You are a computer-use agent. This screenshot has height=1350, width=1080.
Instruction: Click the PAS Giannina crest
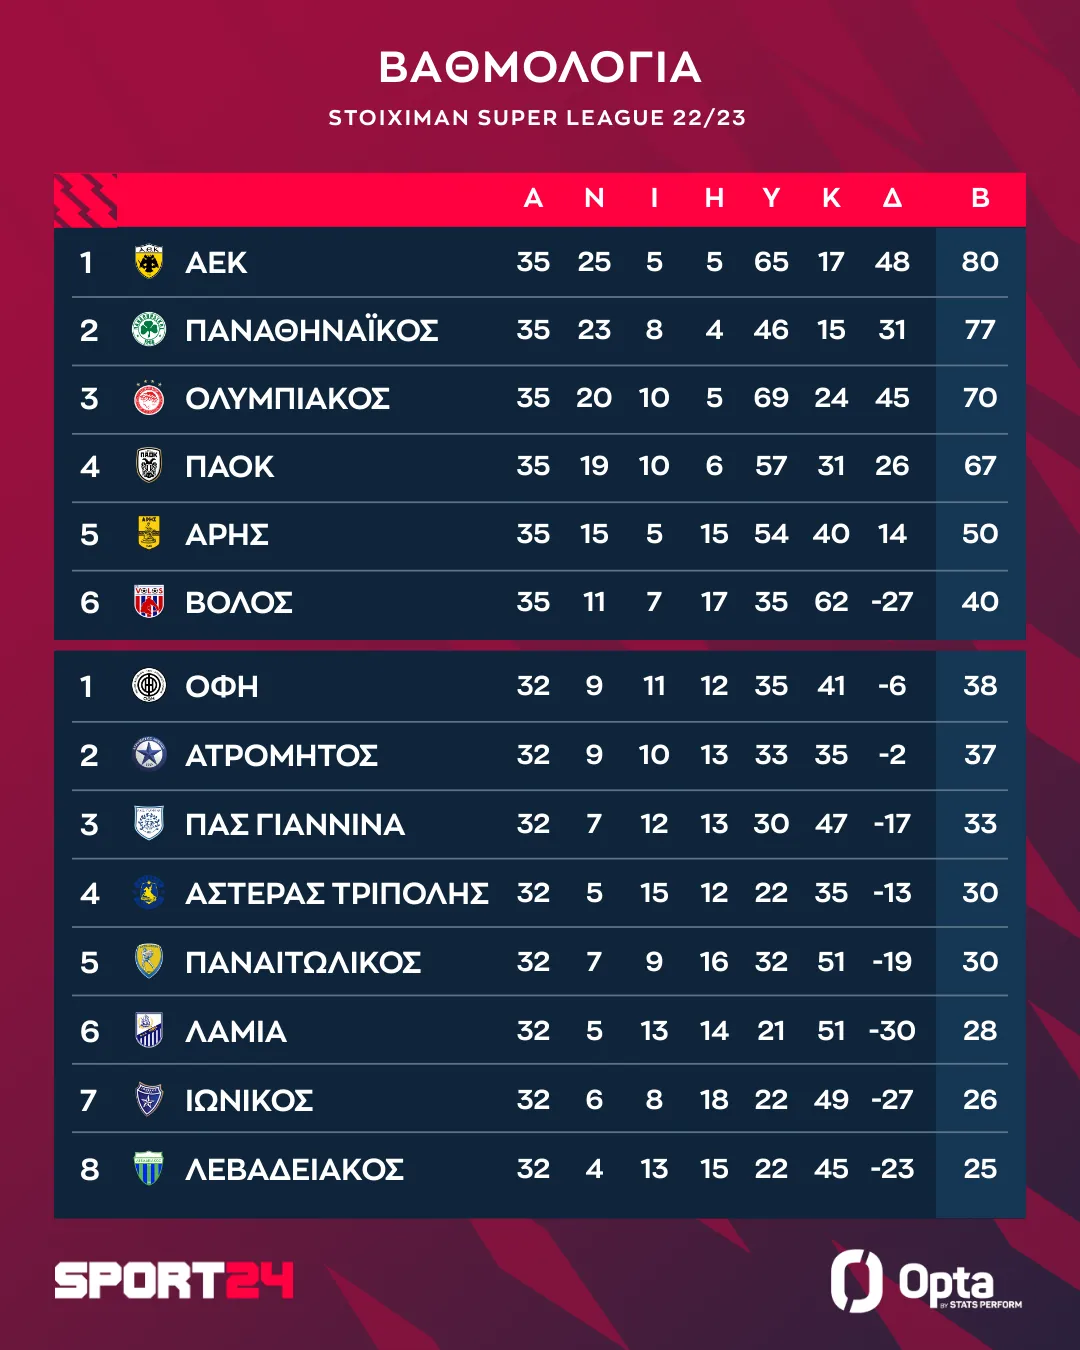click(x=149, y=824)
